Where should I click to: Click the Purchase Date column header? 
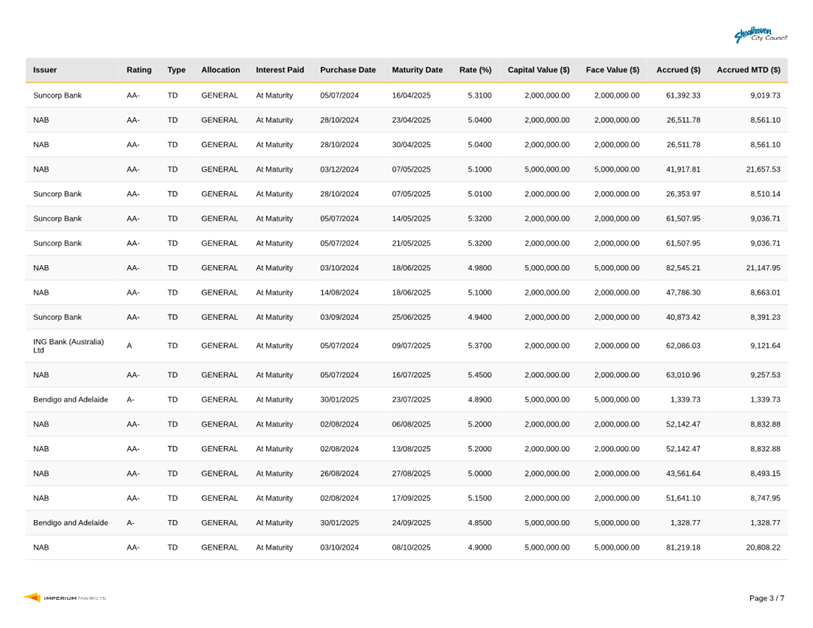coord(348,70)
